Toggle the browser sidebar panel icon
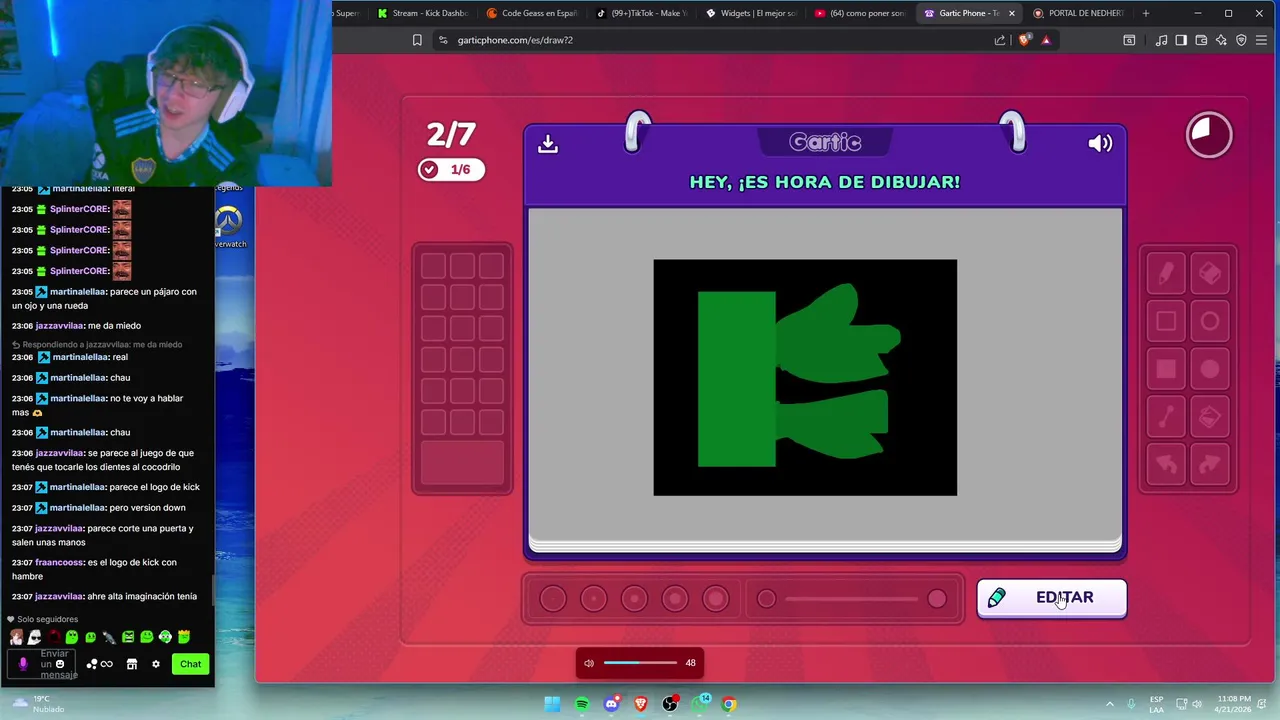1280x720 pixels. (1181, 40)
